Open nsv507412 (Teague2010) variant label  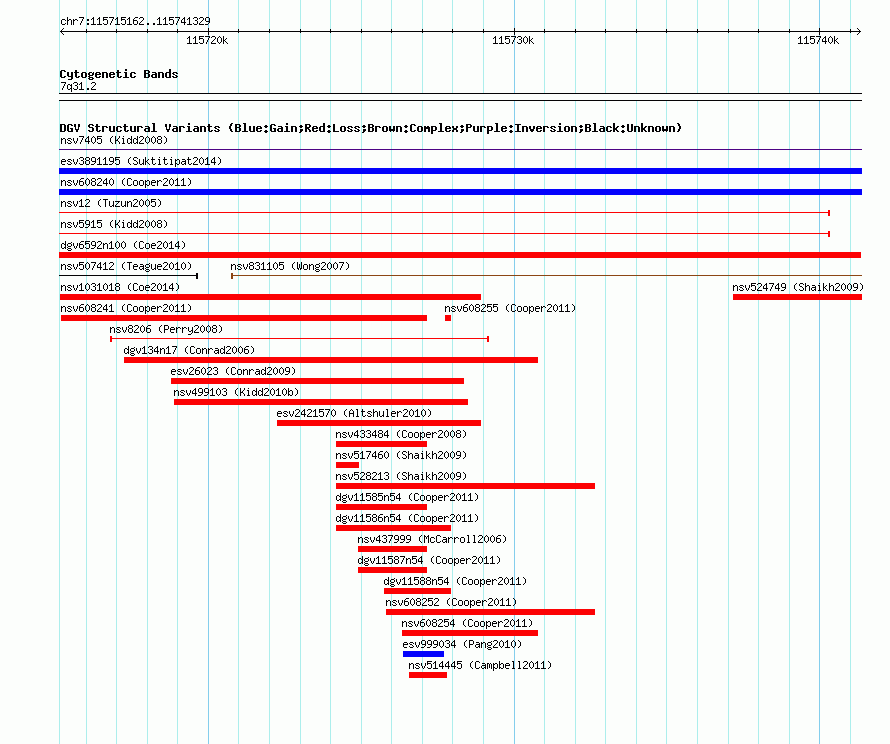click(x=126, y=266)
